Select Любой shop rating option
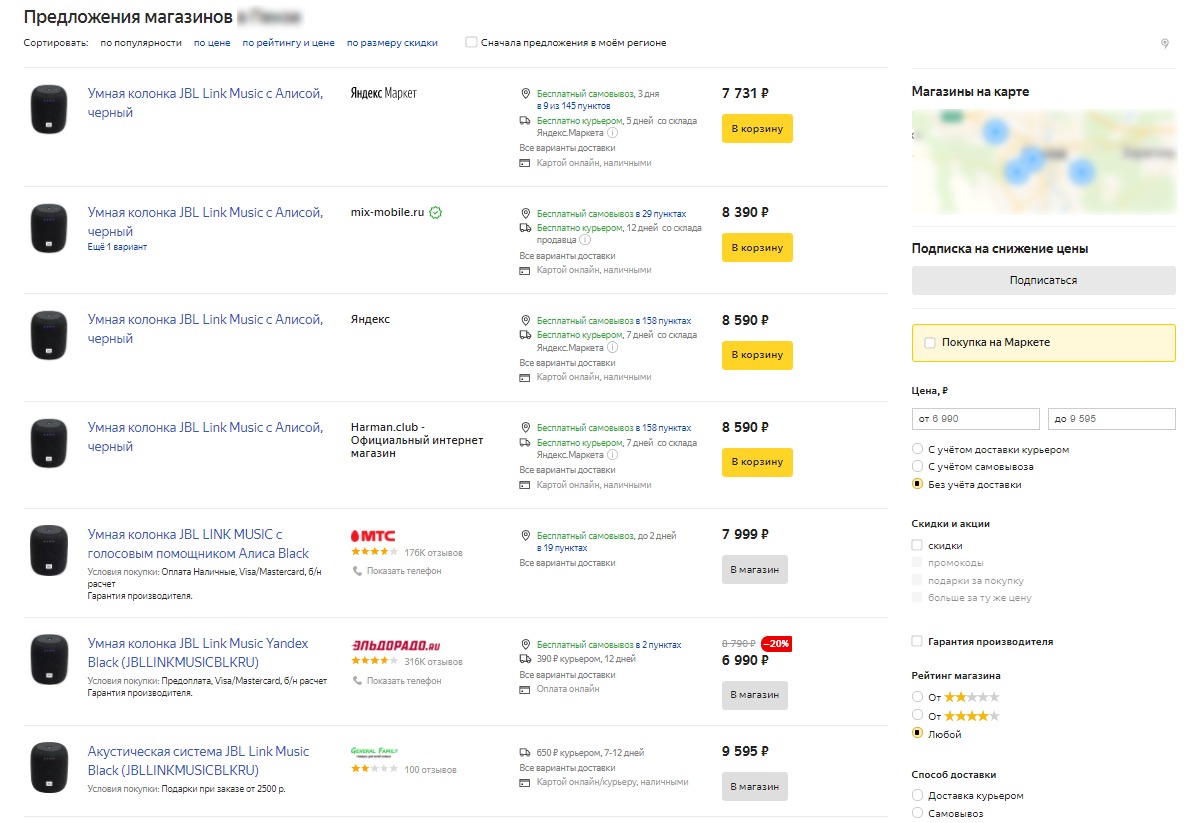 coord(918,733)
